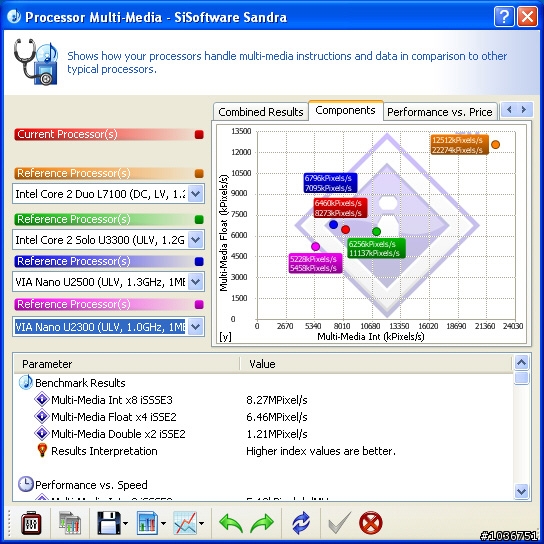This screenshot has width=544, height=544.
Task: Click the red data point on the chart
Action: pos(345,229)
